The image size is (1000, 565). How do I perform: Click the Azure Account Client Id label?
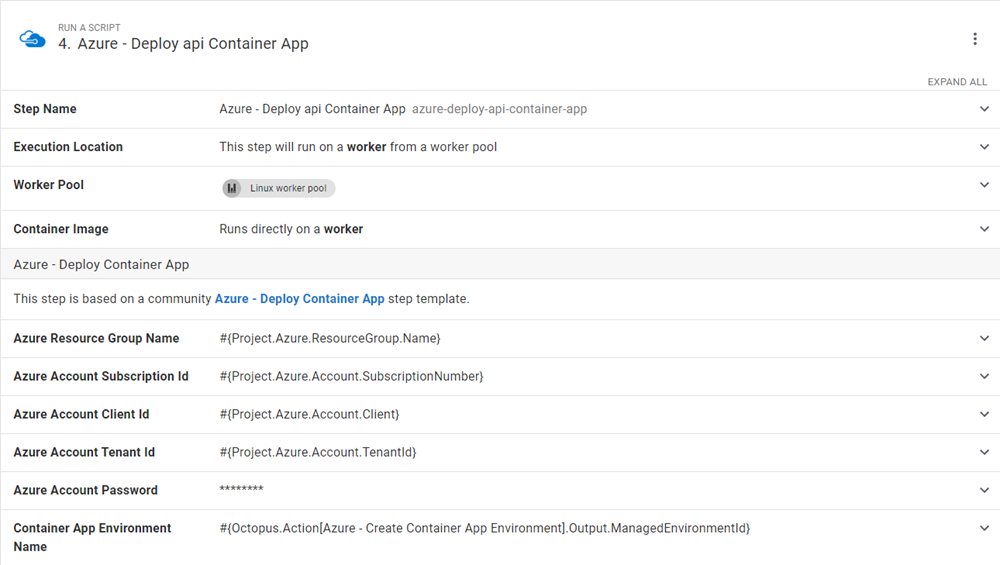tap(81, 414)
